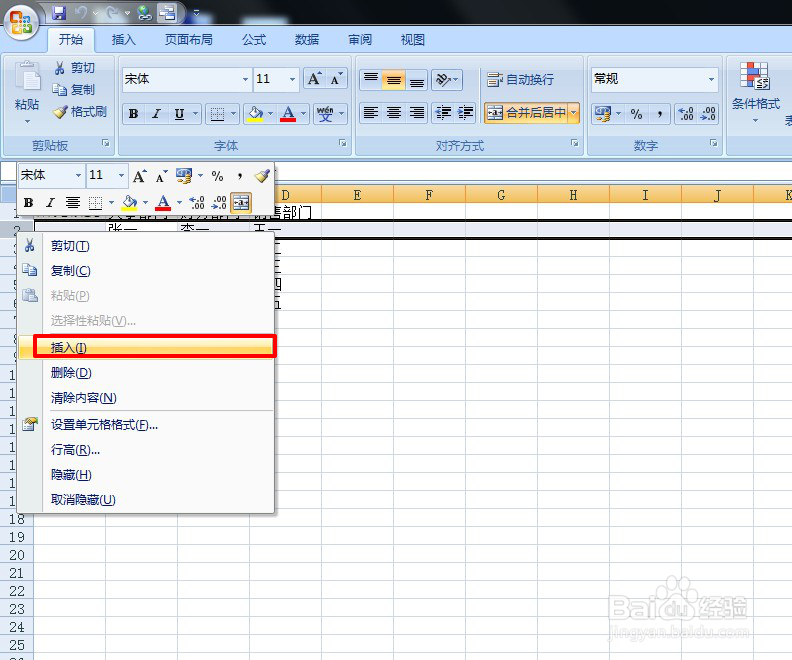Decrease indent in alignment group

click(x=443, y=113)
